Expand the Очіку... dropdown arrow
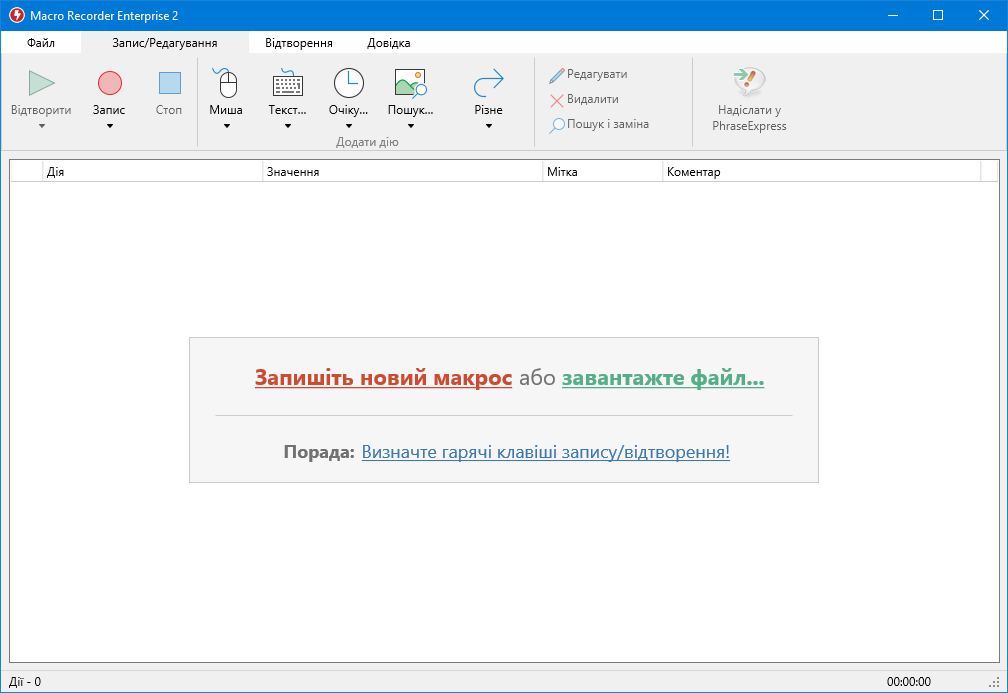Screen dimensions: 1008x693 (348, 126)
